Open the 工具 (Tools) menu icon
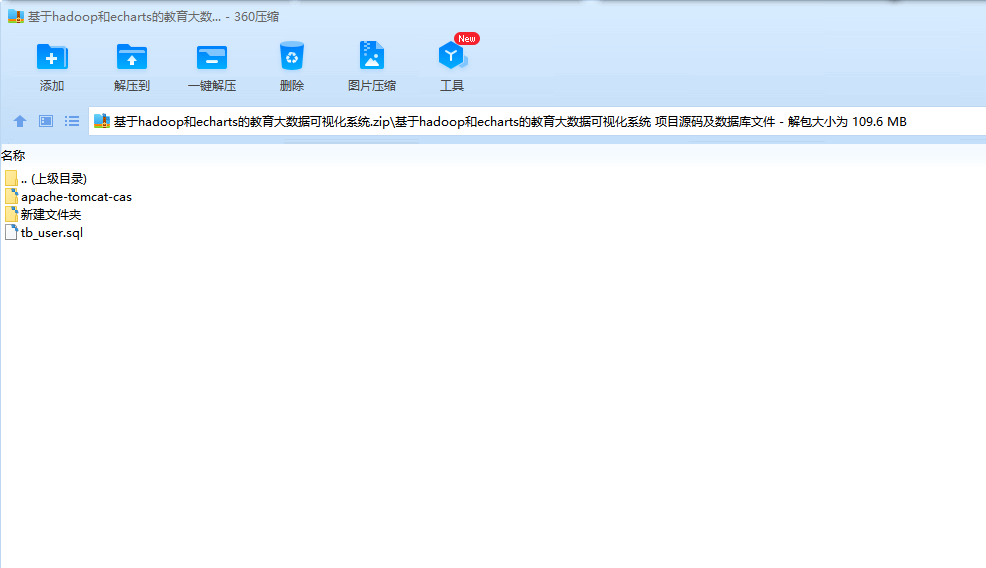This screenshot has width=986, height=568. pos(452,57)
